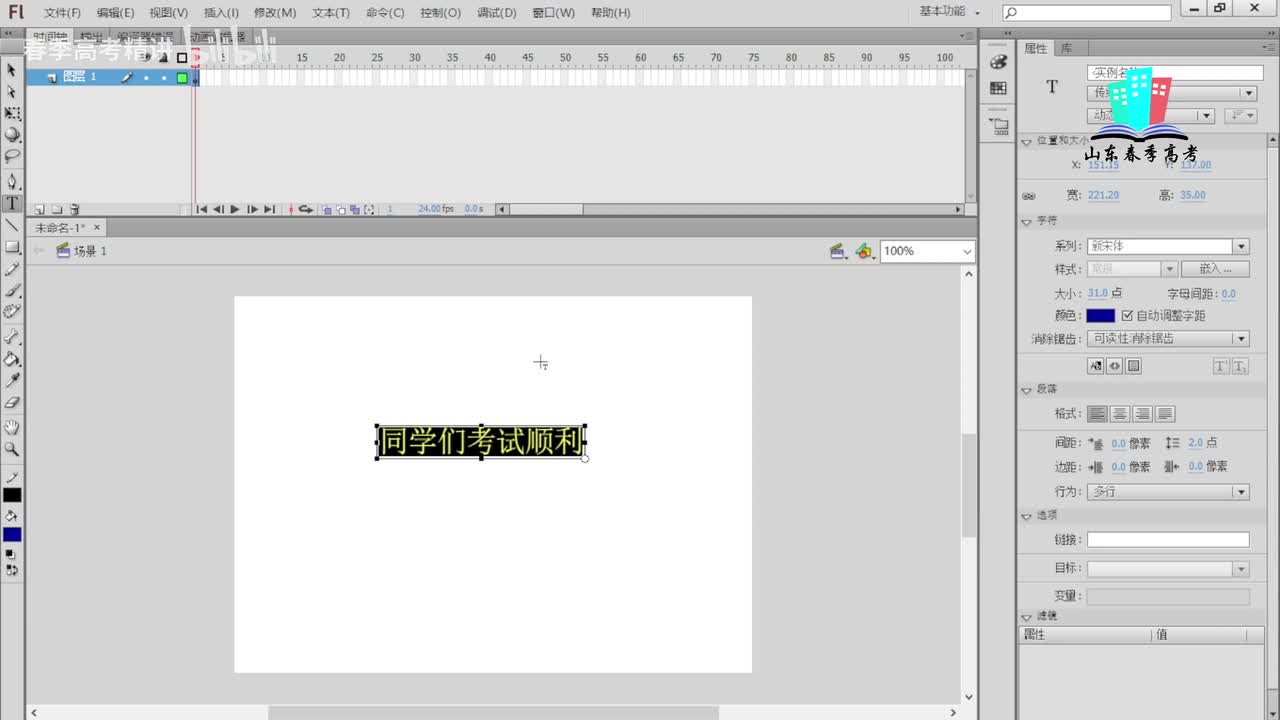
Task: Select the Hand tool
Action: tap(12, 427)
